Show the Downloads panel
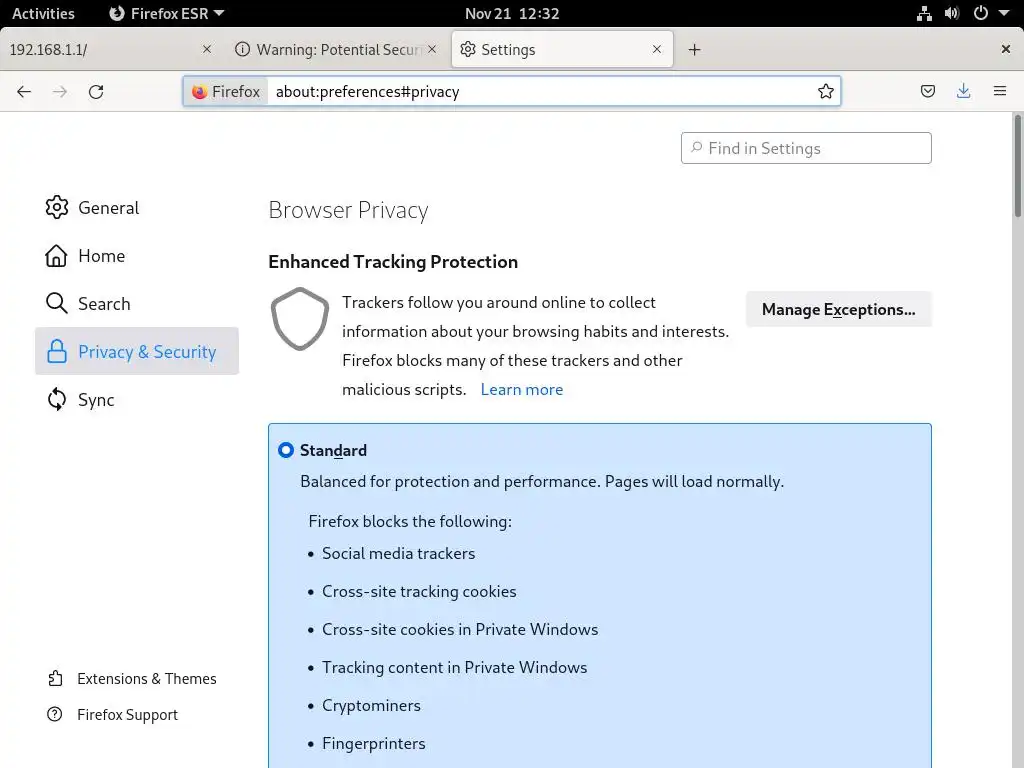This screenshot has height=768, width=1024. point(963,91)
